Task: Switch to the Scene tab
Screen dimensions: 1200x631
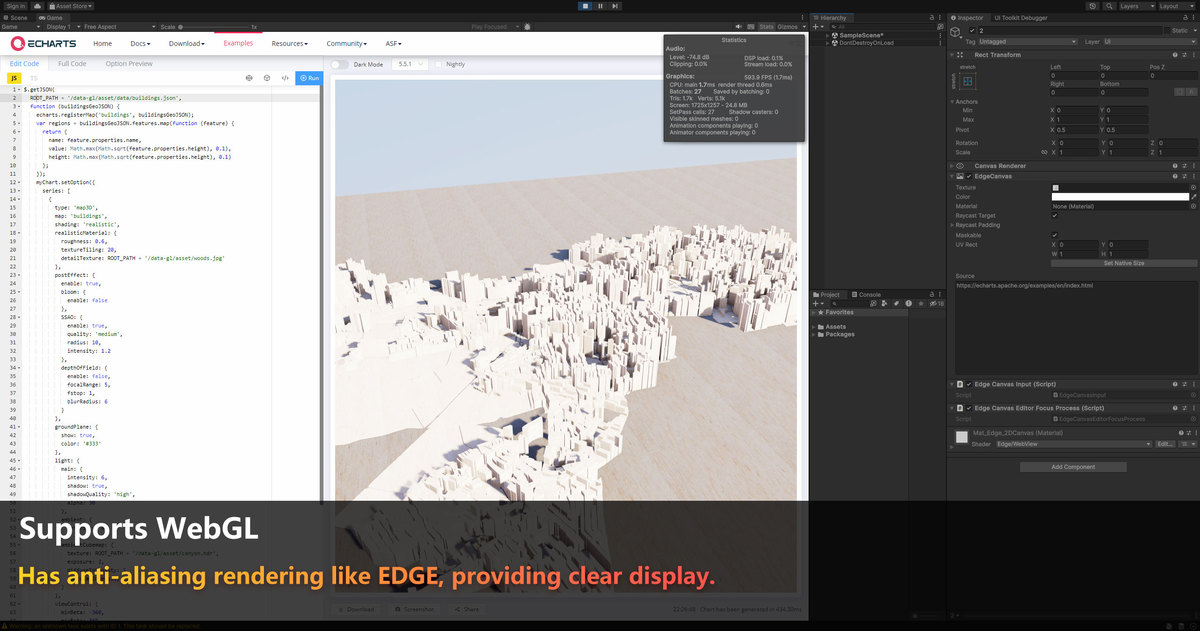Action: pyautogui.click(x=17, y=17)
